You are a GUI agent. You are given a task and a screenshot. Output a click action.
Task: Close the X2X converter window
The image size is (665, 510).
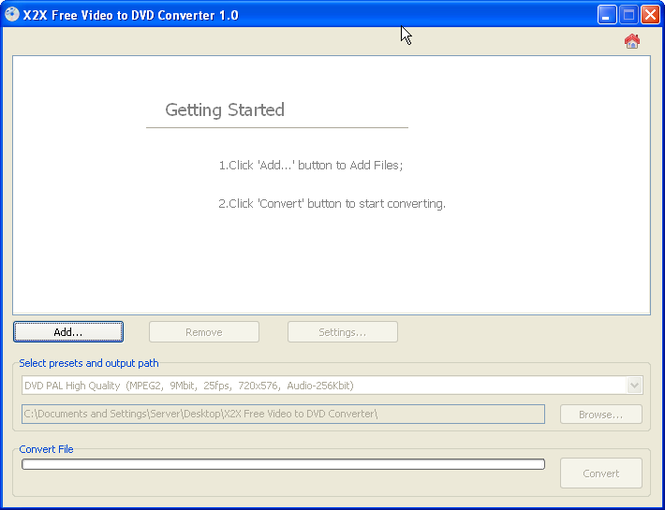point(650,15)
